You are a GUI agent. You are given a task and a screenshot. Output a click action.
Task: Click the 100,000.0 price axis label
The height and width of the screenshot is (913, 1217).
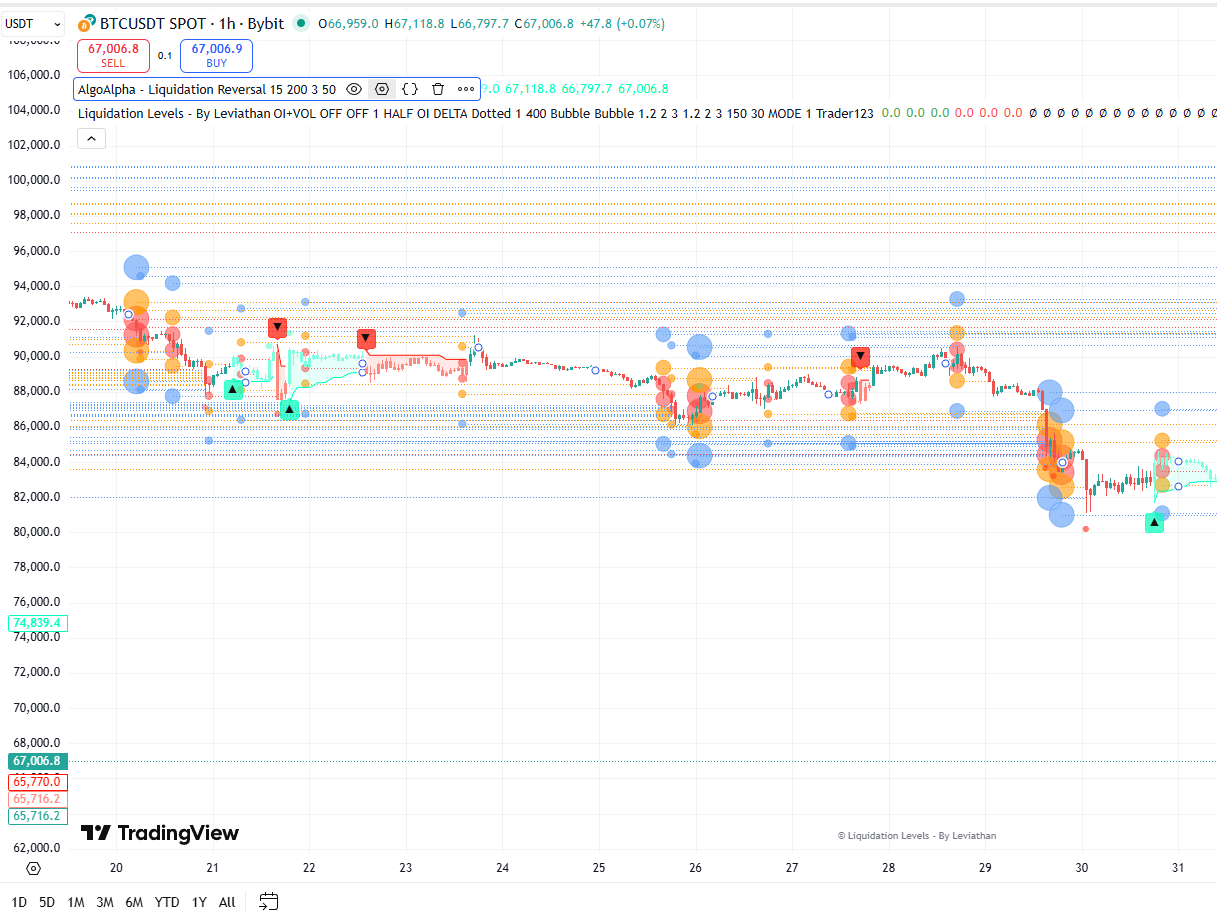[x=33, y=180]
